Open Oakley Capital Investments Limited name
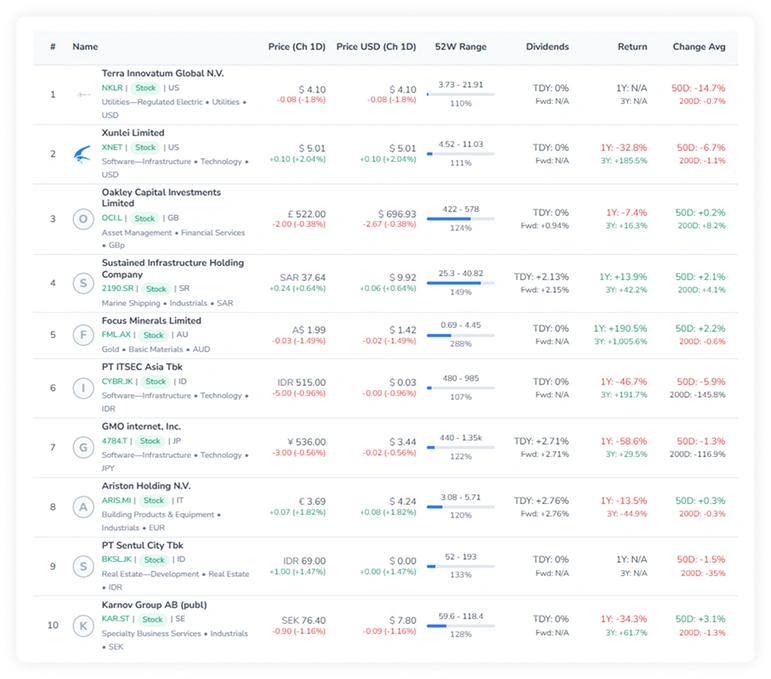Image resolution: width=771 pixels, height=679 pixels. point(161,198)
